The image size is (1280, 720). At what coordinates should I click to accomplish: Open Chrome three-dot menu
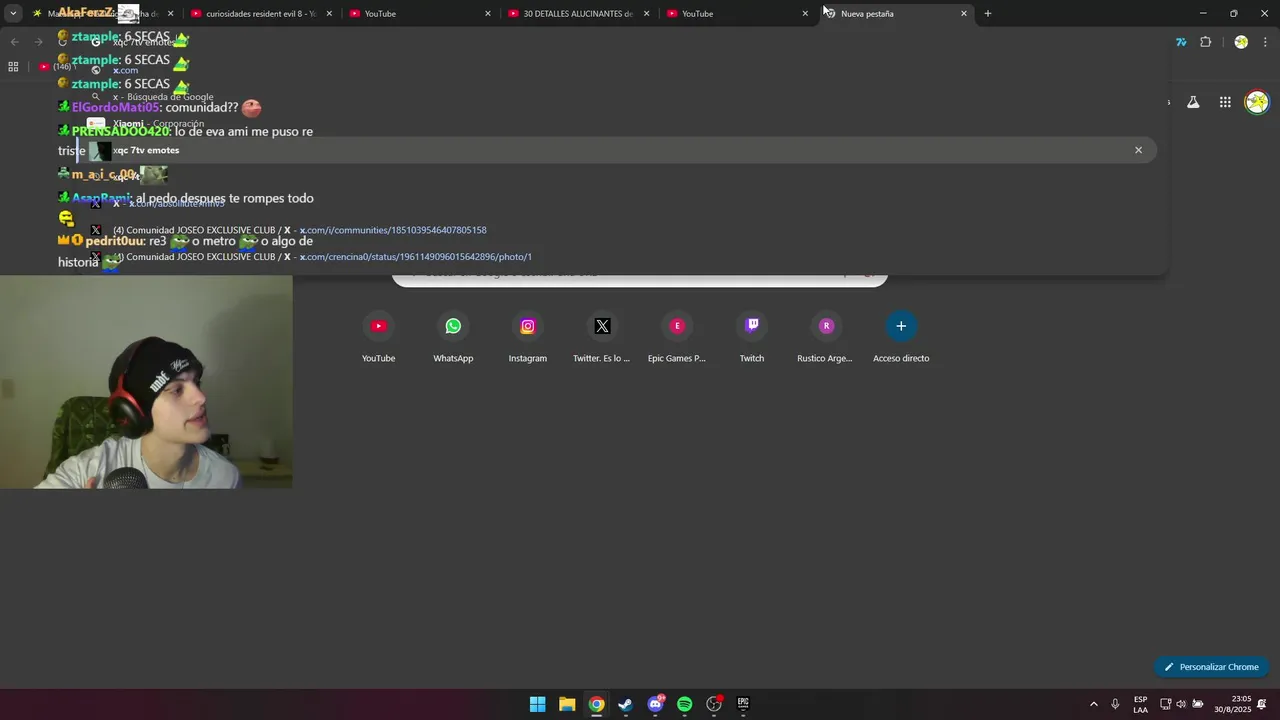(1265, 42)
